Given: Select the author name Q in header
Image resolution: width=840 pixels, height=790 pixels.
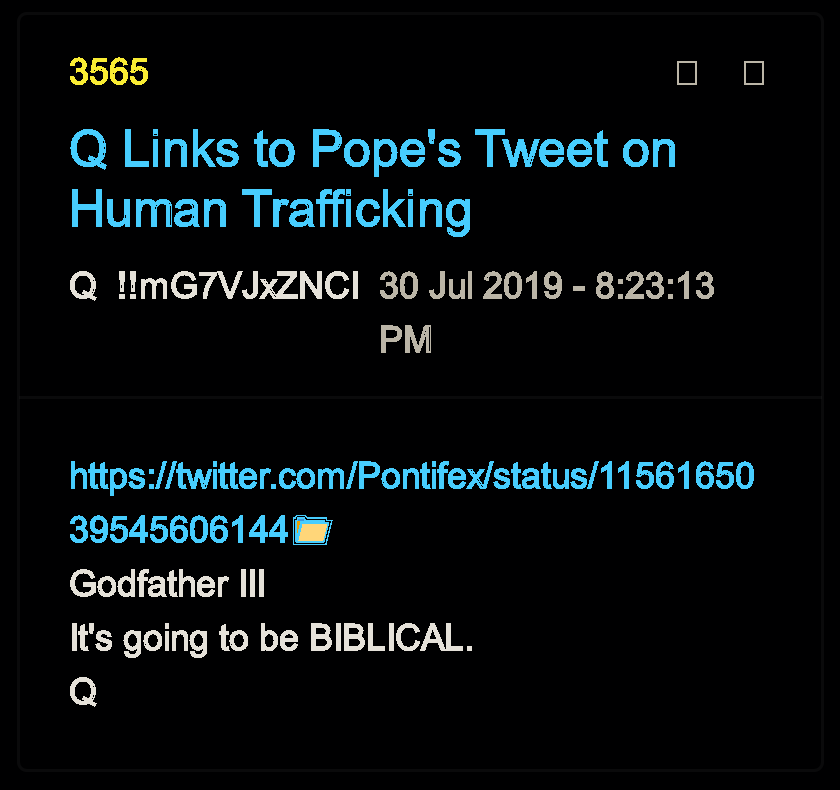Looking at the screenshot, I should [x=82, y=287].
